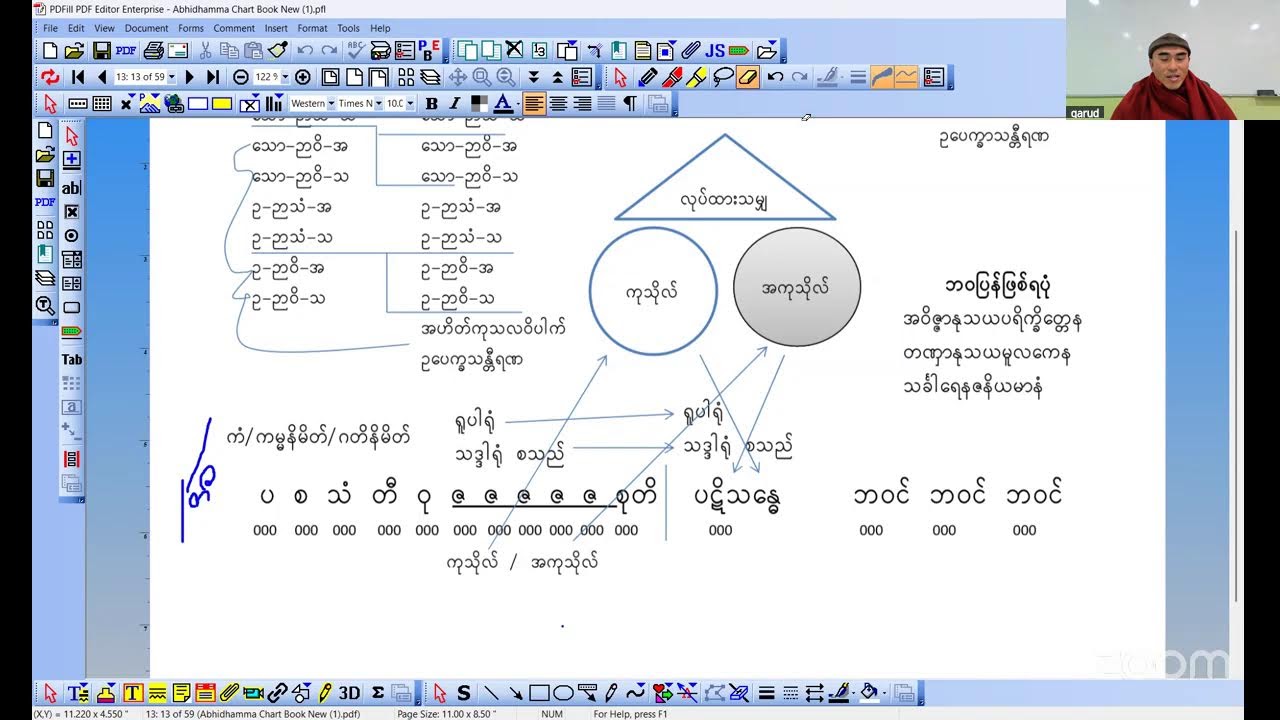
Task: Click the vertical scrollbar of the document
Action: click(1237, 415)
